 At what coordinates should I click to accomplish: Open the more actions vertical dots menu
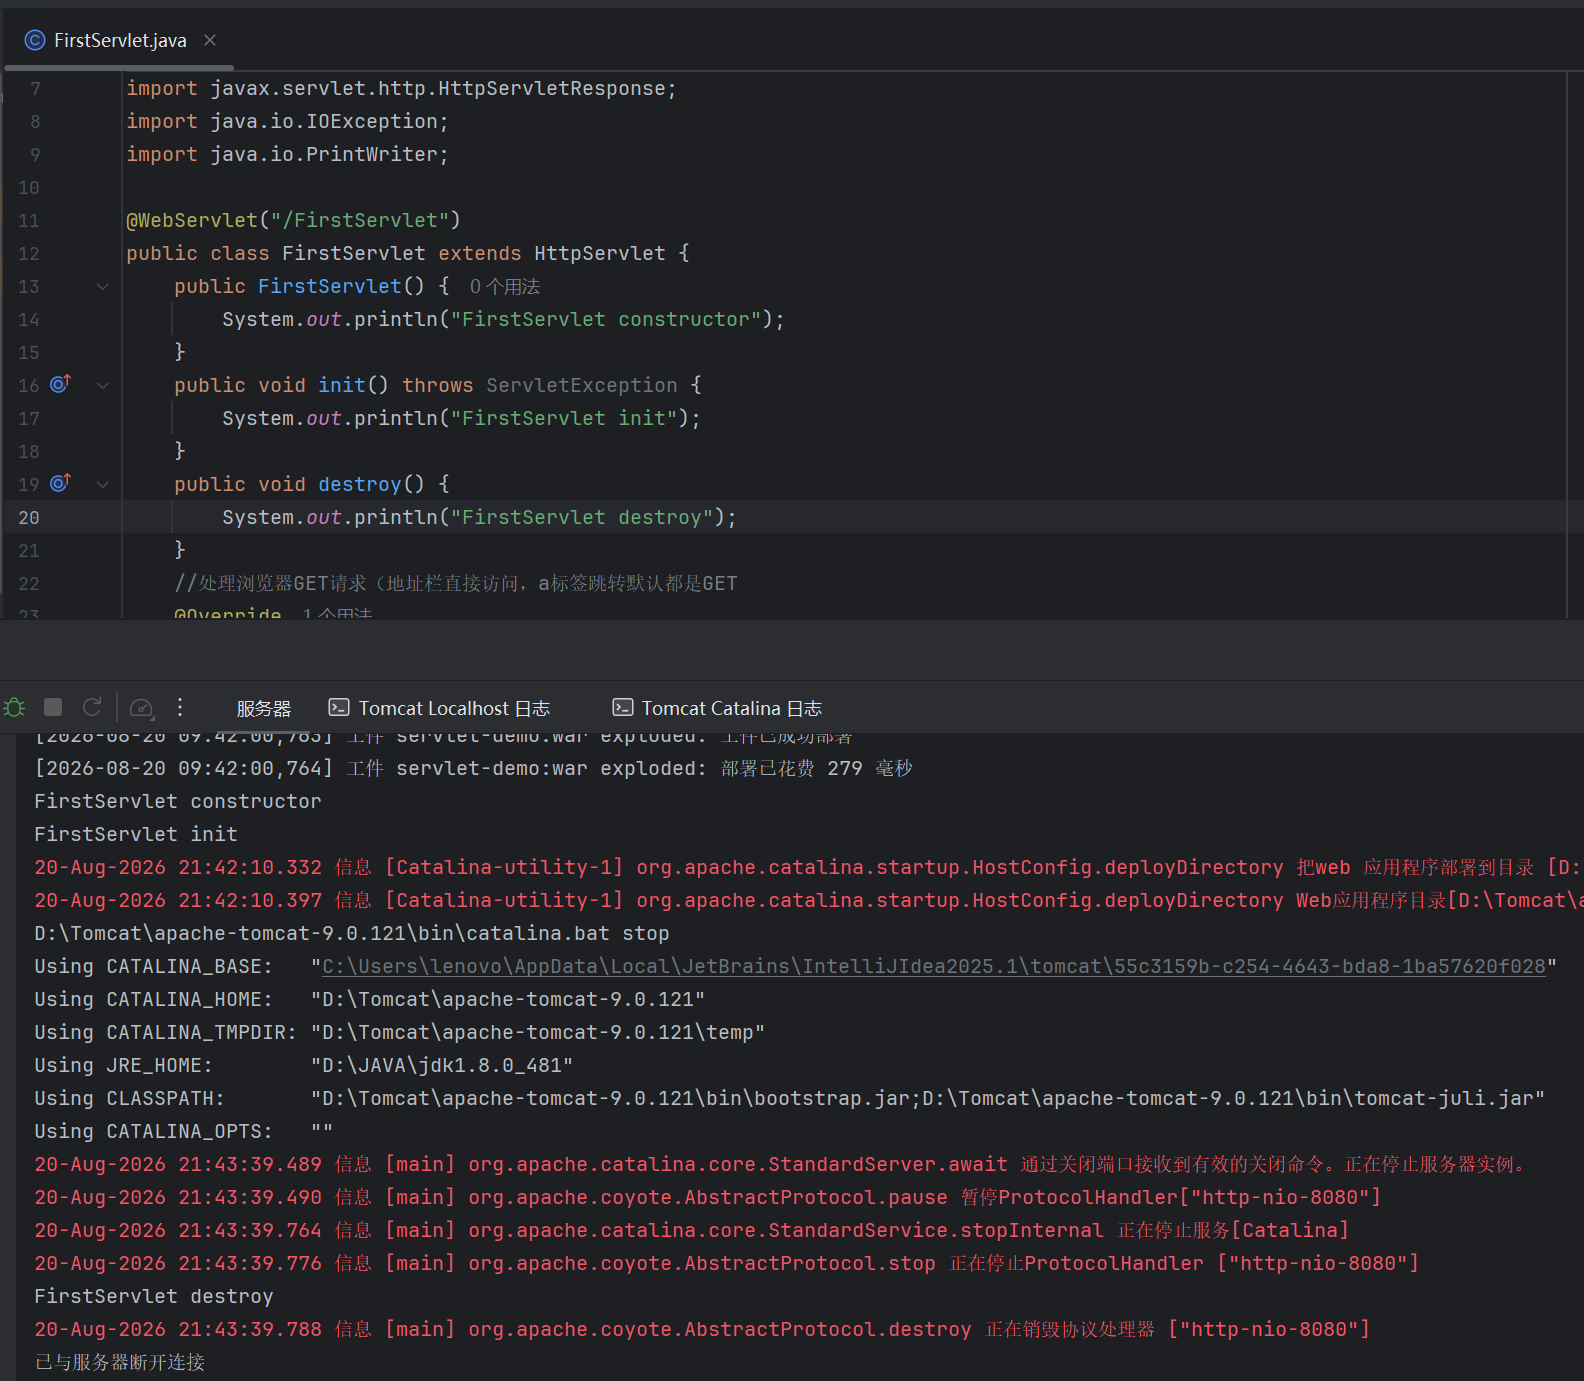pos(180,707)
